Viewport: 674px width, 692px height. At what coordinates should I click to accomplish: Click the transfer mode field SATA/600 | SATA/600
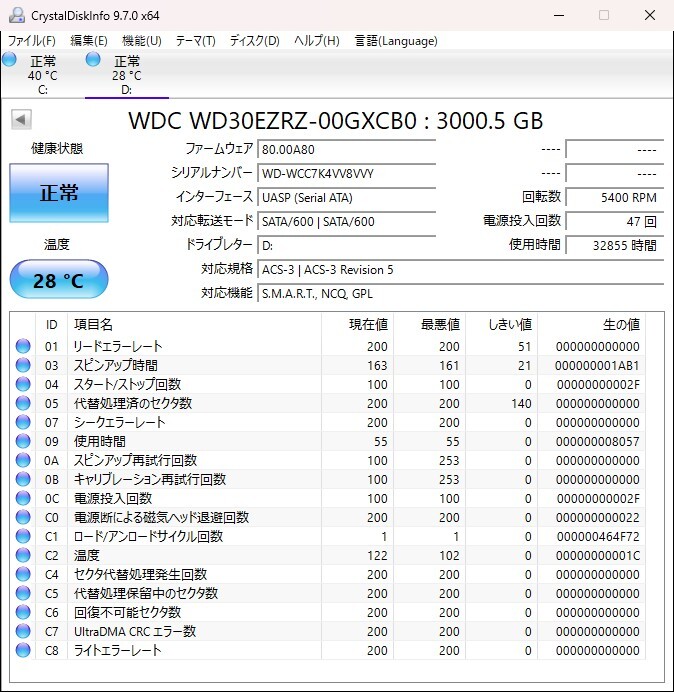click(346, 221)
